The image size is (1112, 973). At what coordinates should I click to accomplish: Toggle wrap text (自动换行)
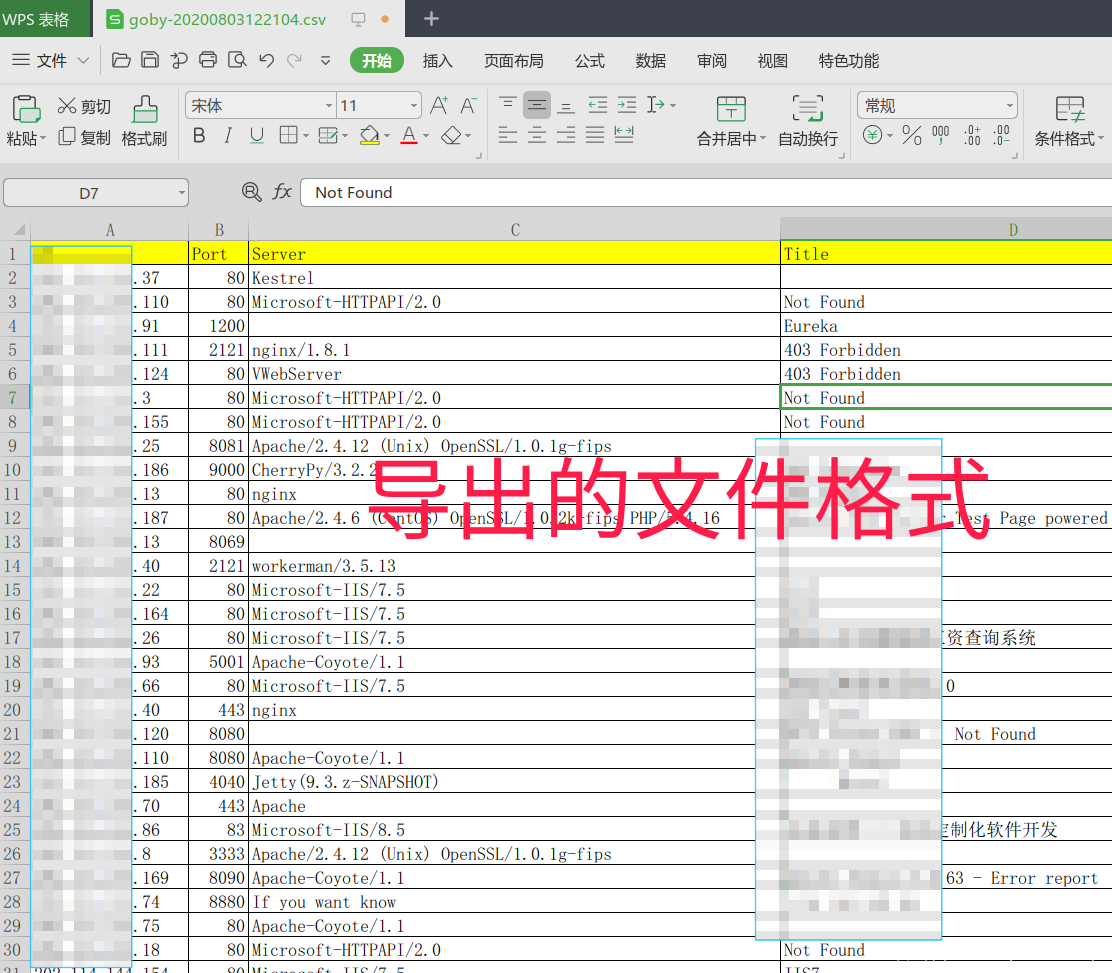(808, 120)
